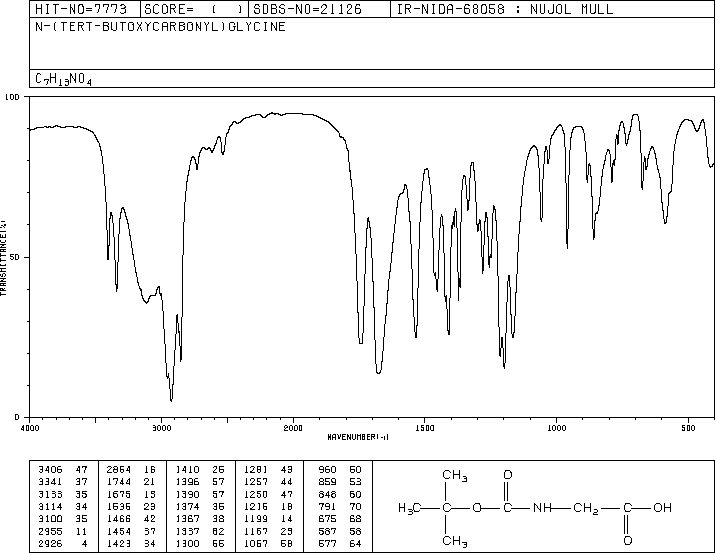The image size is (715, 553).
Task: Highlight the 1281 table value
Action: (x=256, y=470)
